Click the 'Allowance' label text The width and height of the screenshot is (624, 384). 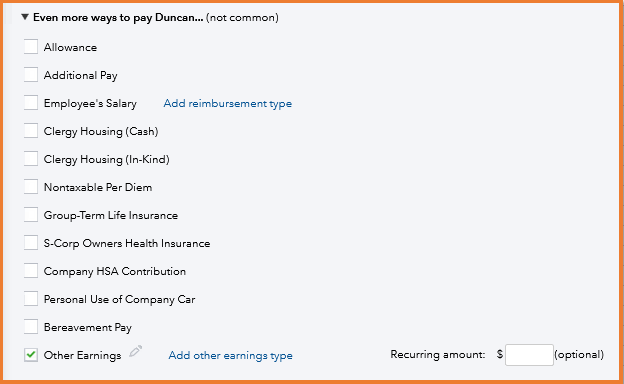(70, 47)
